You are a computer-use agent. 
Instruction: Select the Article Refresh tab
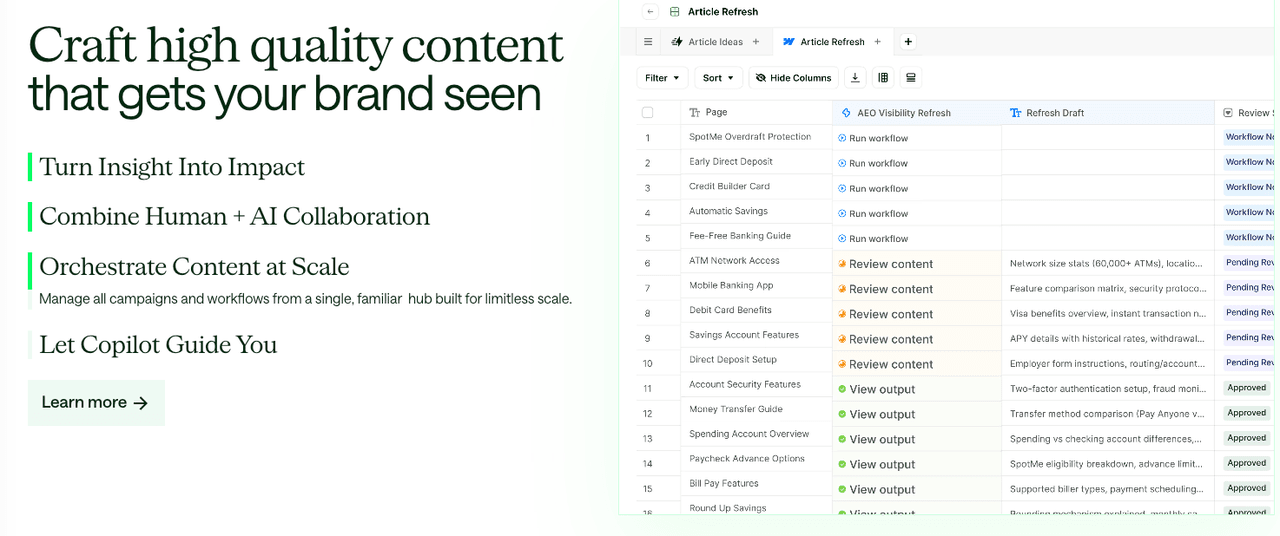tap(832, 42)
